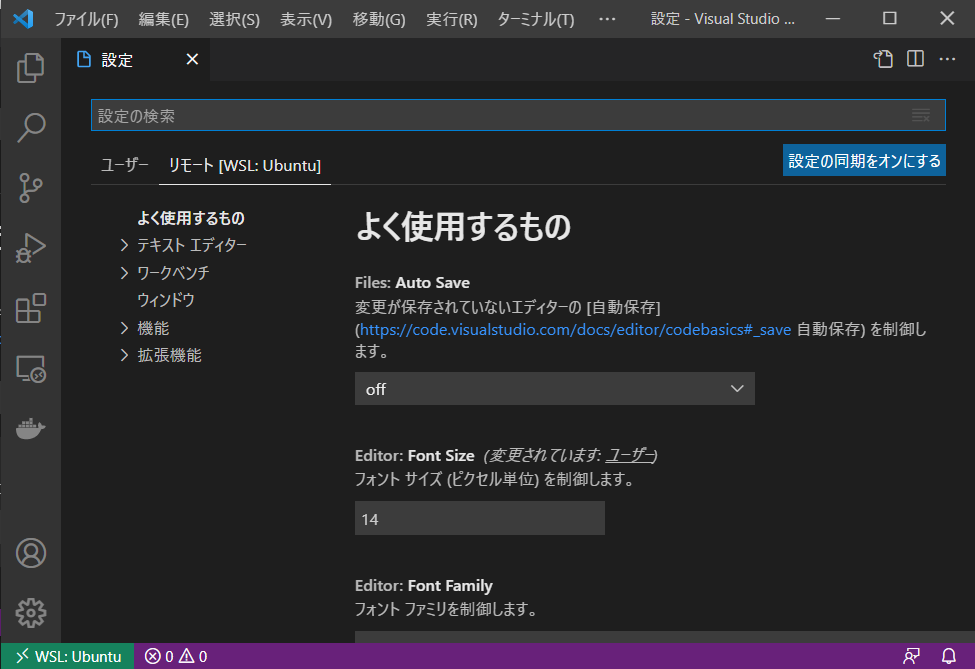Click the Editor: Font Family setting title
Screen dimensions: 975x669
tap(424, 586)
